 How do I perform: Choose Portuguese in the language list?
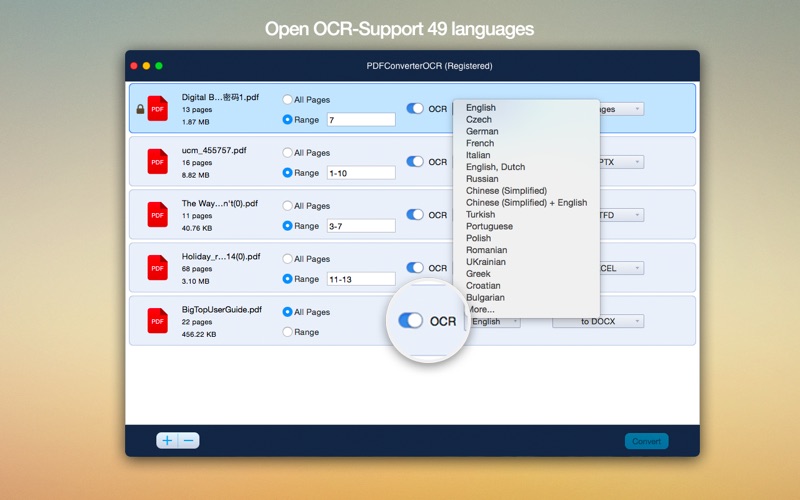click(526, 226)
